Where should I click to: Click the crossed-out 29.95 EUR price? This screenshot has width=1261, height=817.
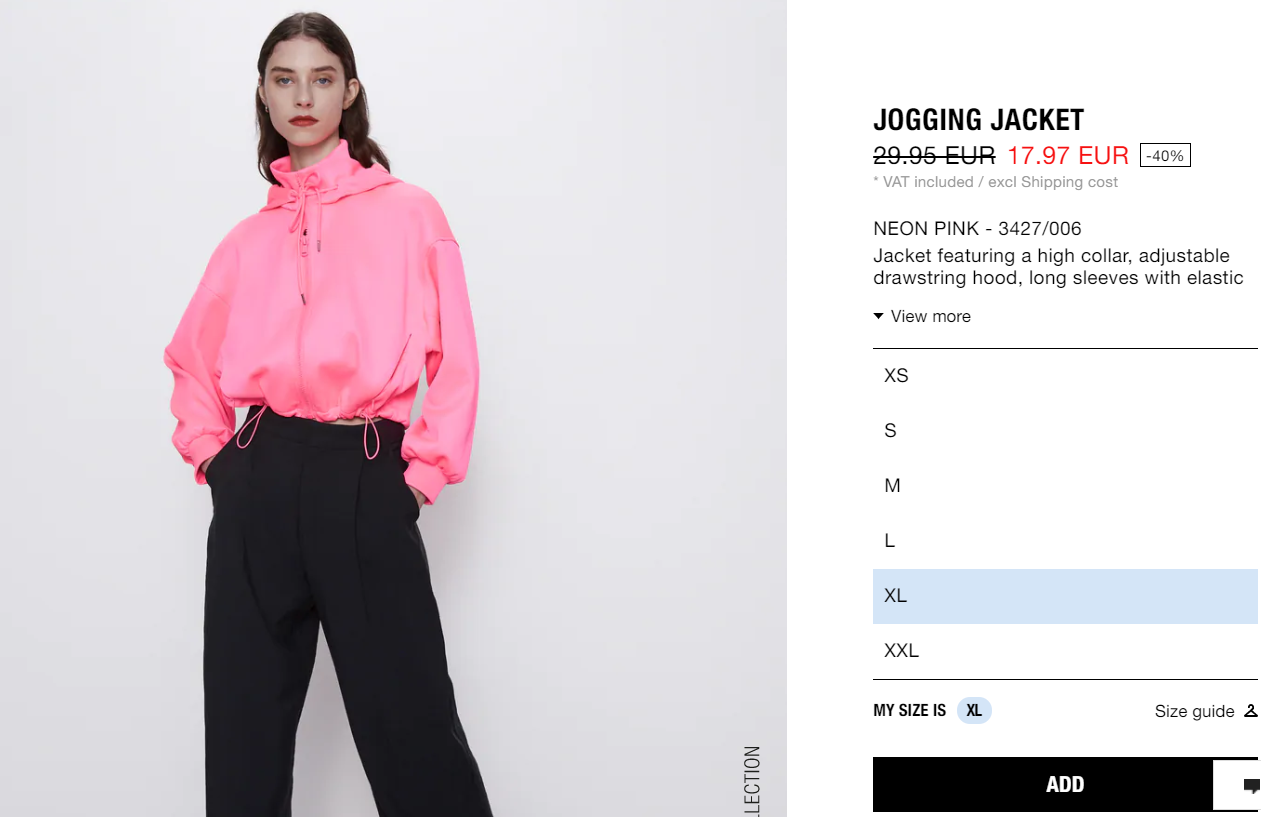(x=934, y=156)
